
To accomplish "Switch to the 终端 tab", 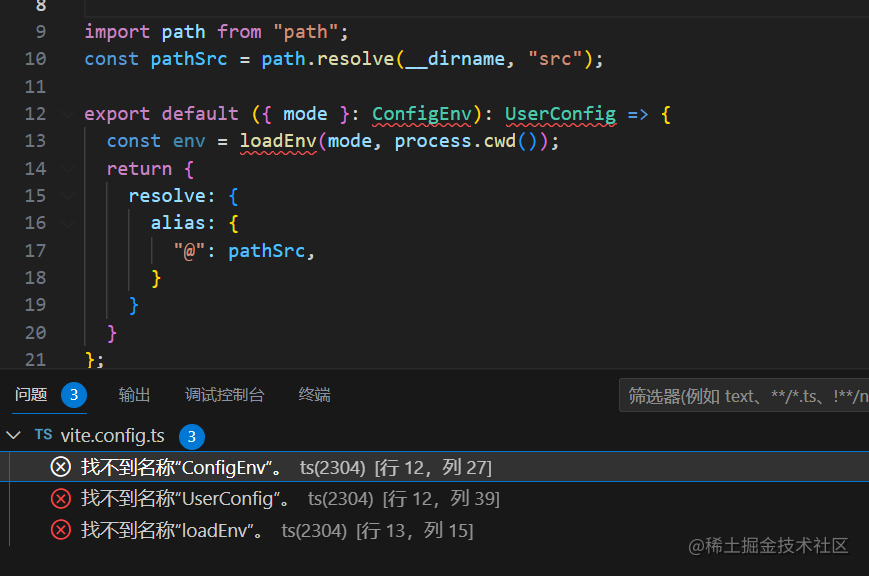I will 314,395.
